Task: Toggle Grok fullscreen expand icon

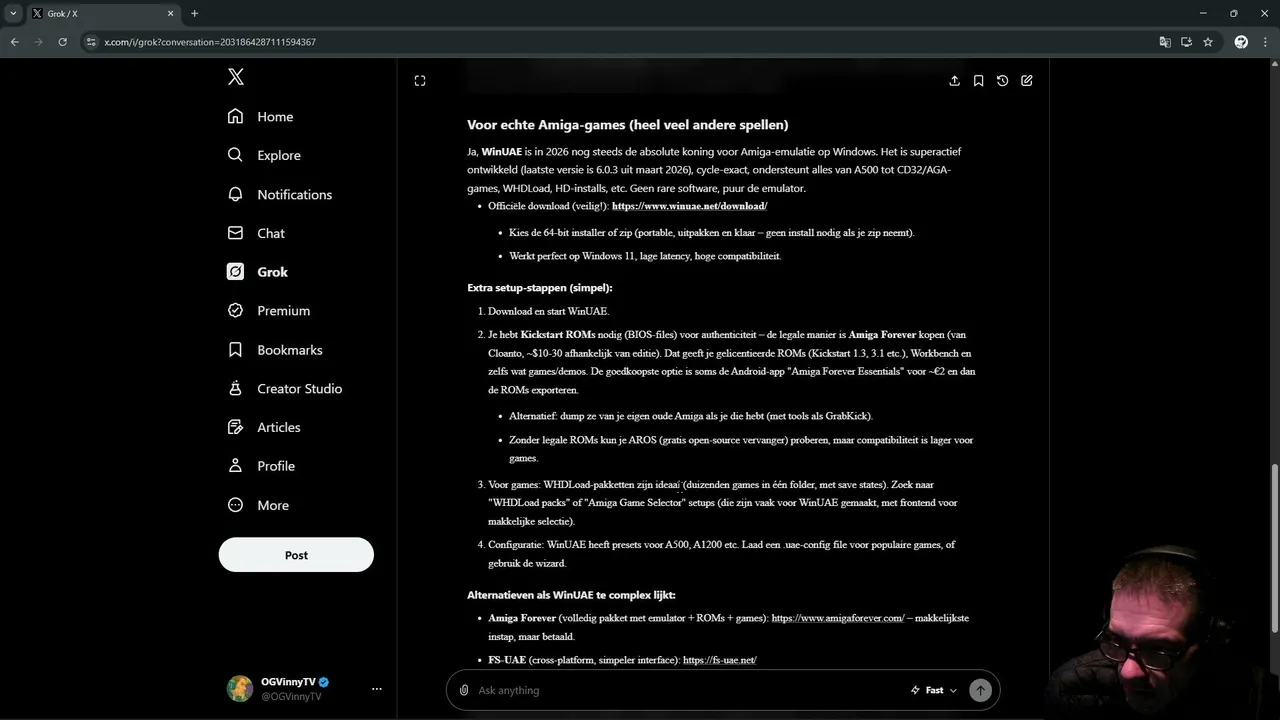Action: [x=420, y=81]
